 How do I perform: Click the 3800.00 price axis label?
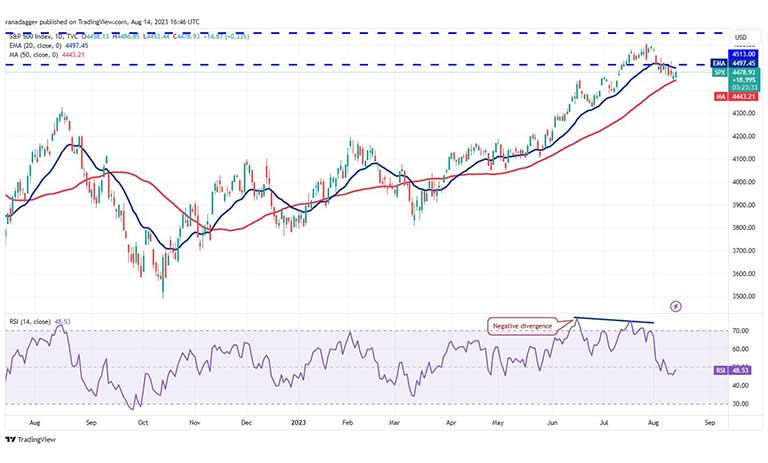[x=744, y=228]
